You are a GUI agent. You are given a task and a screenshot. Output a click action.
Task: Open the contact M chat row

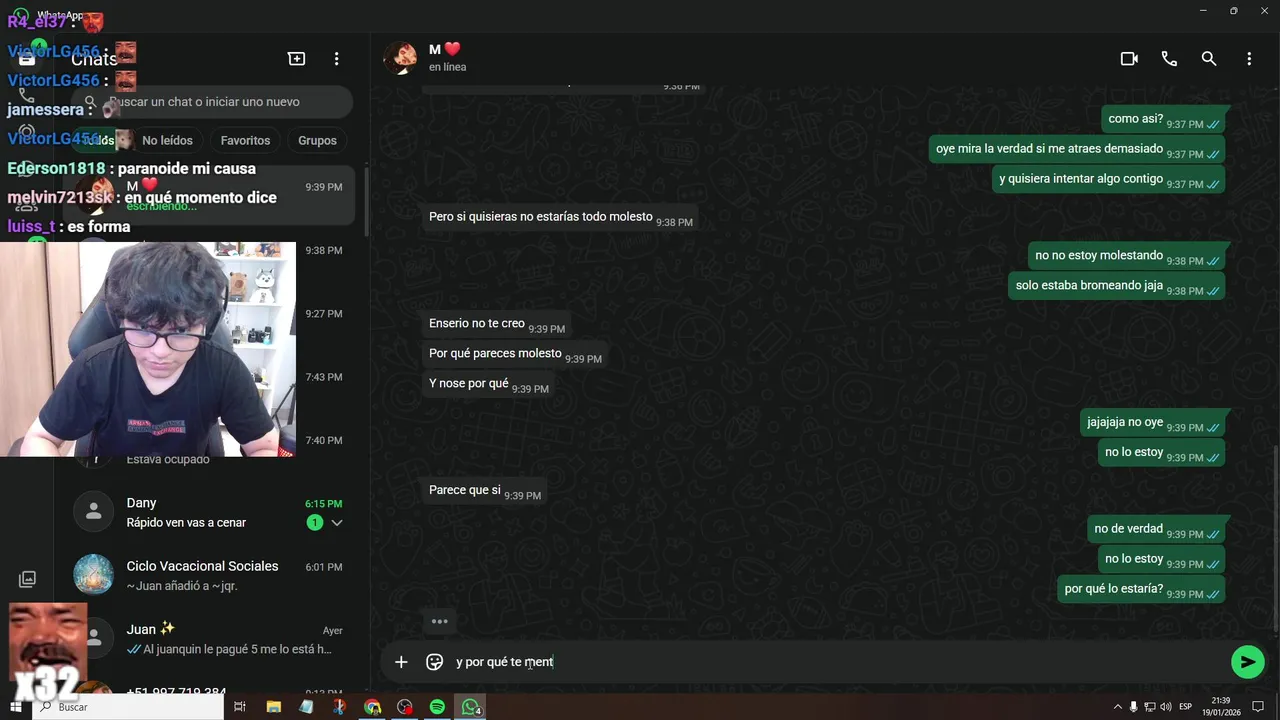209,195
